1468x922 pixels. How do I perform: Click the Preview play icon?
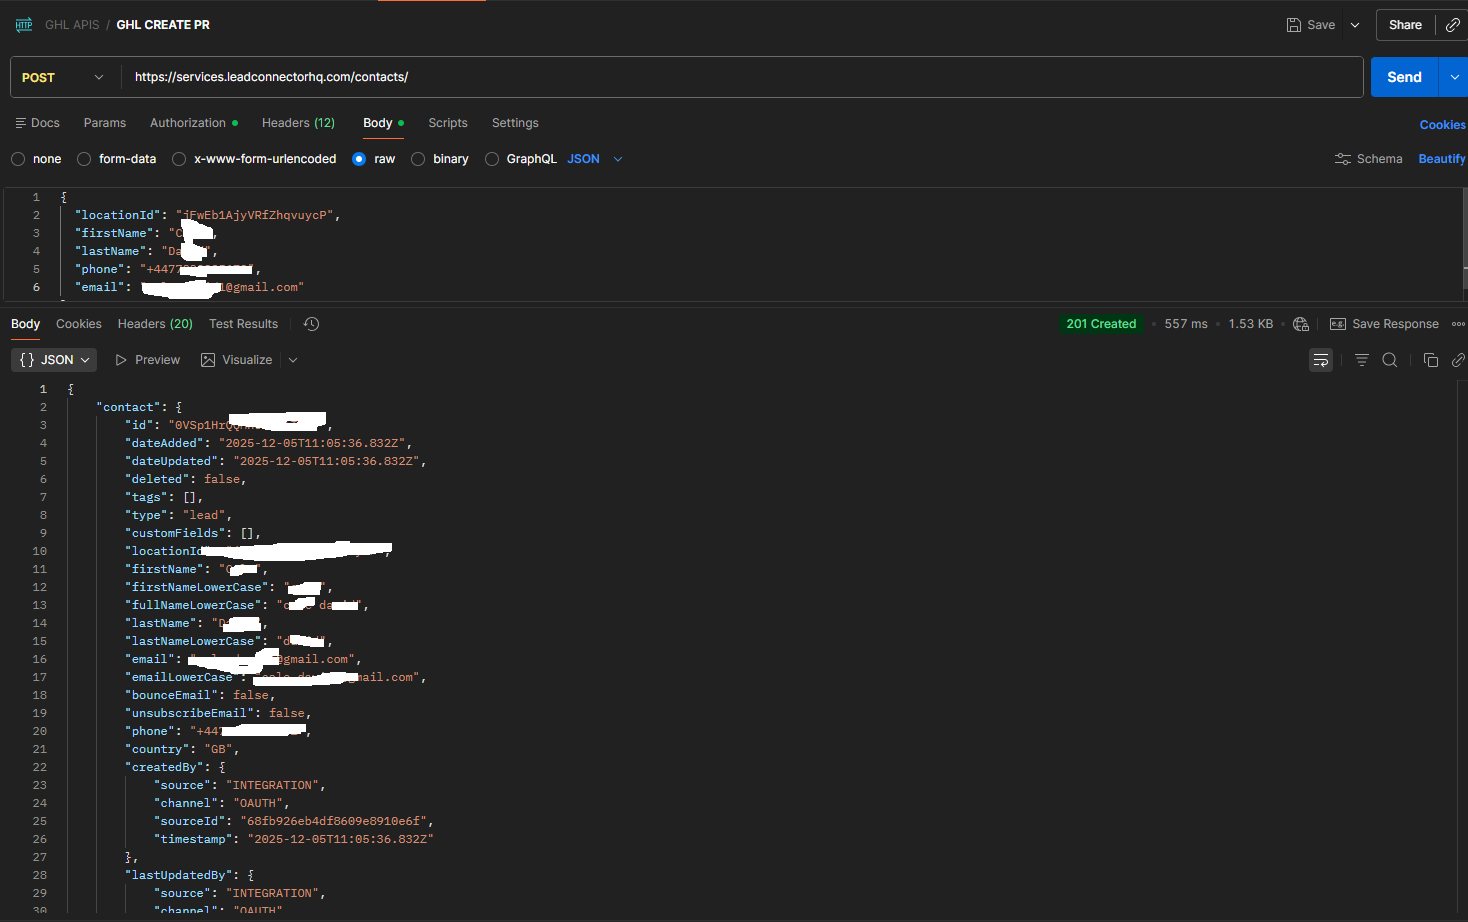[x=121, y=360]
